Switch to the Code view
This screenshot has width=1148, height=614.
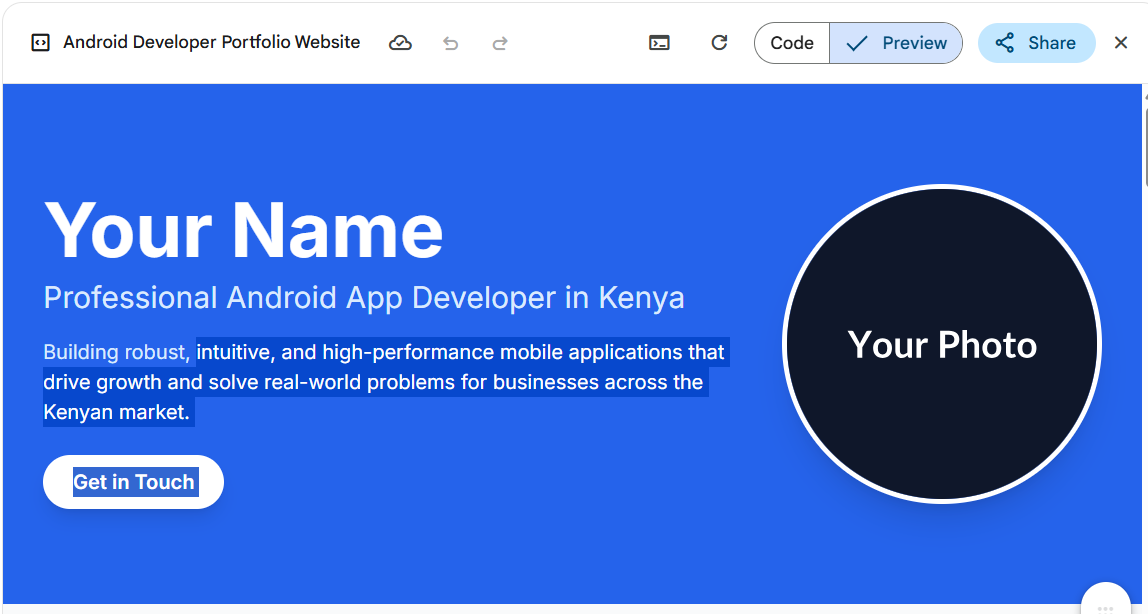pyautogui.click(x=791, y=43)
